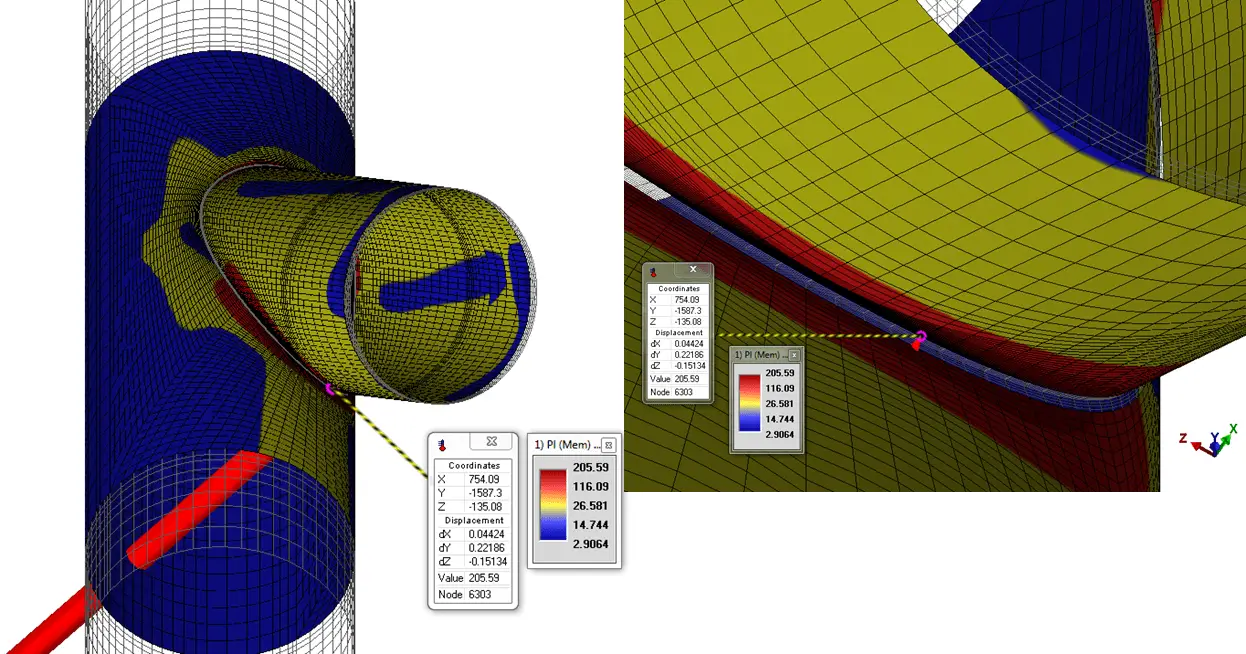Close the probe popup over the yellow mesh
This screenshot has height=654, width=1246.
click(x=693, y=271)
